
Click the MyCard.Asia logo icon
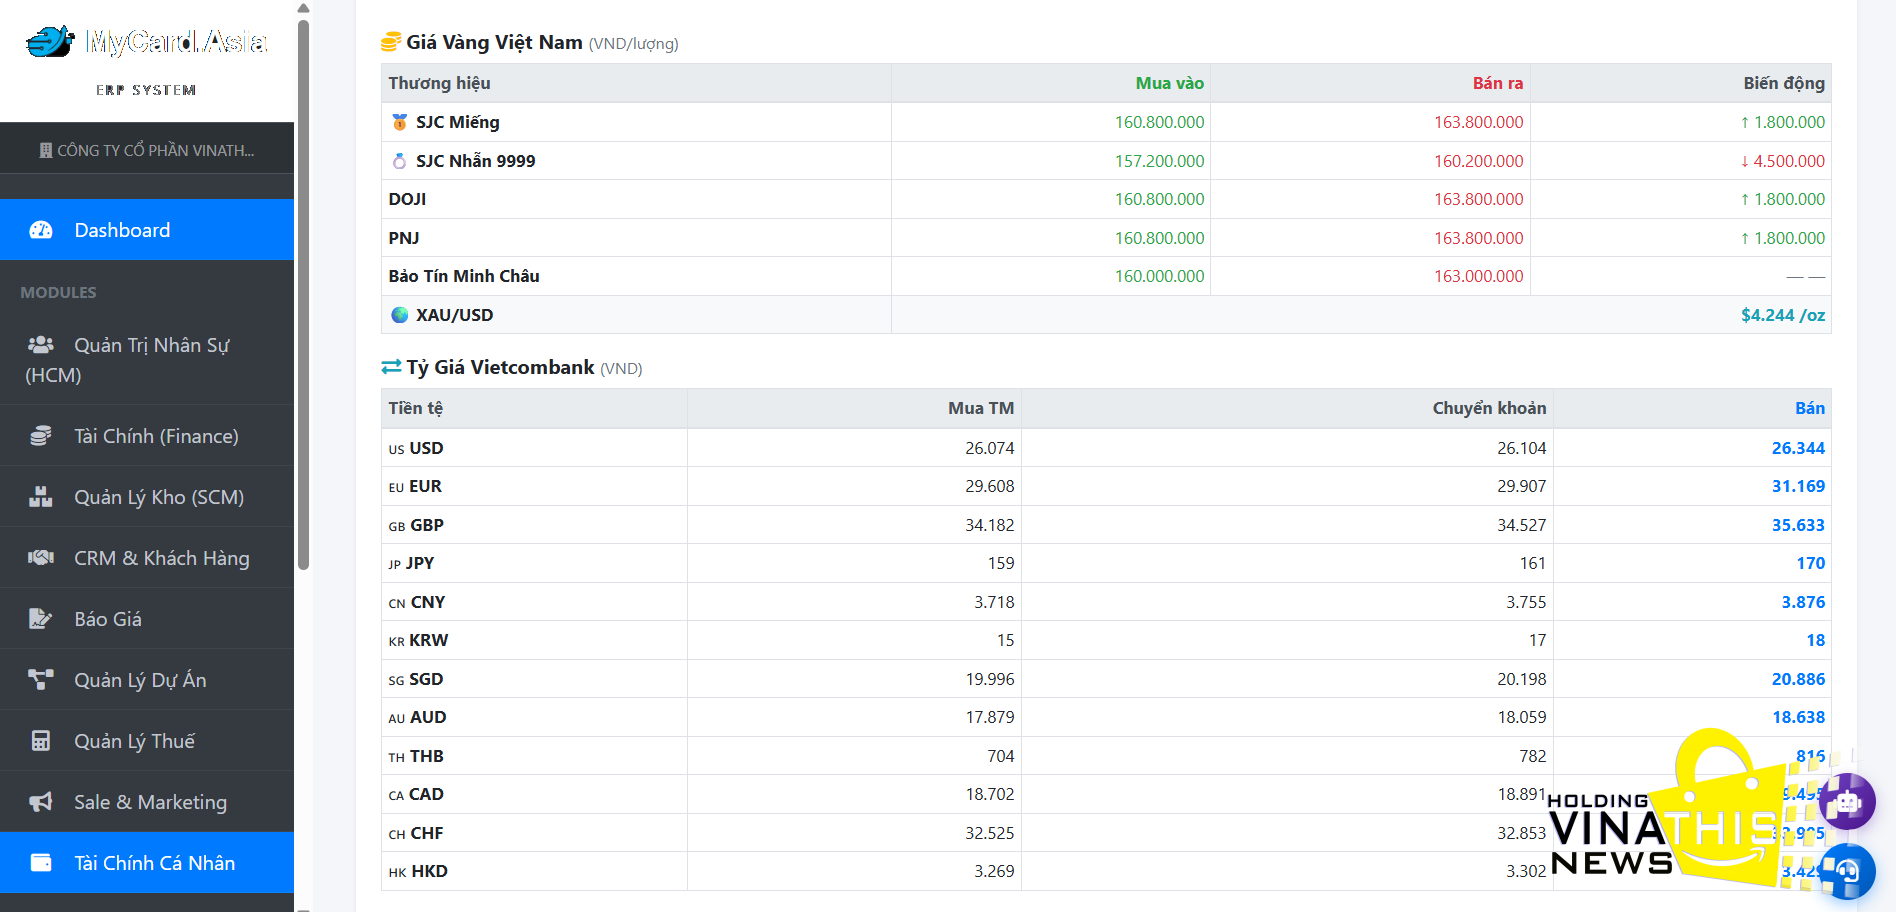tap(50, 42)
